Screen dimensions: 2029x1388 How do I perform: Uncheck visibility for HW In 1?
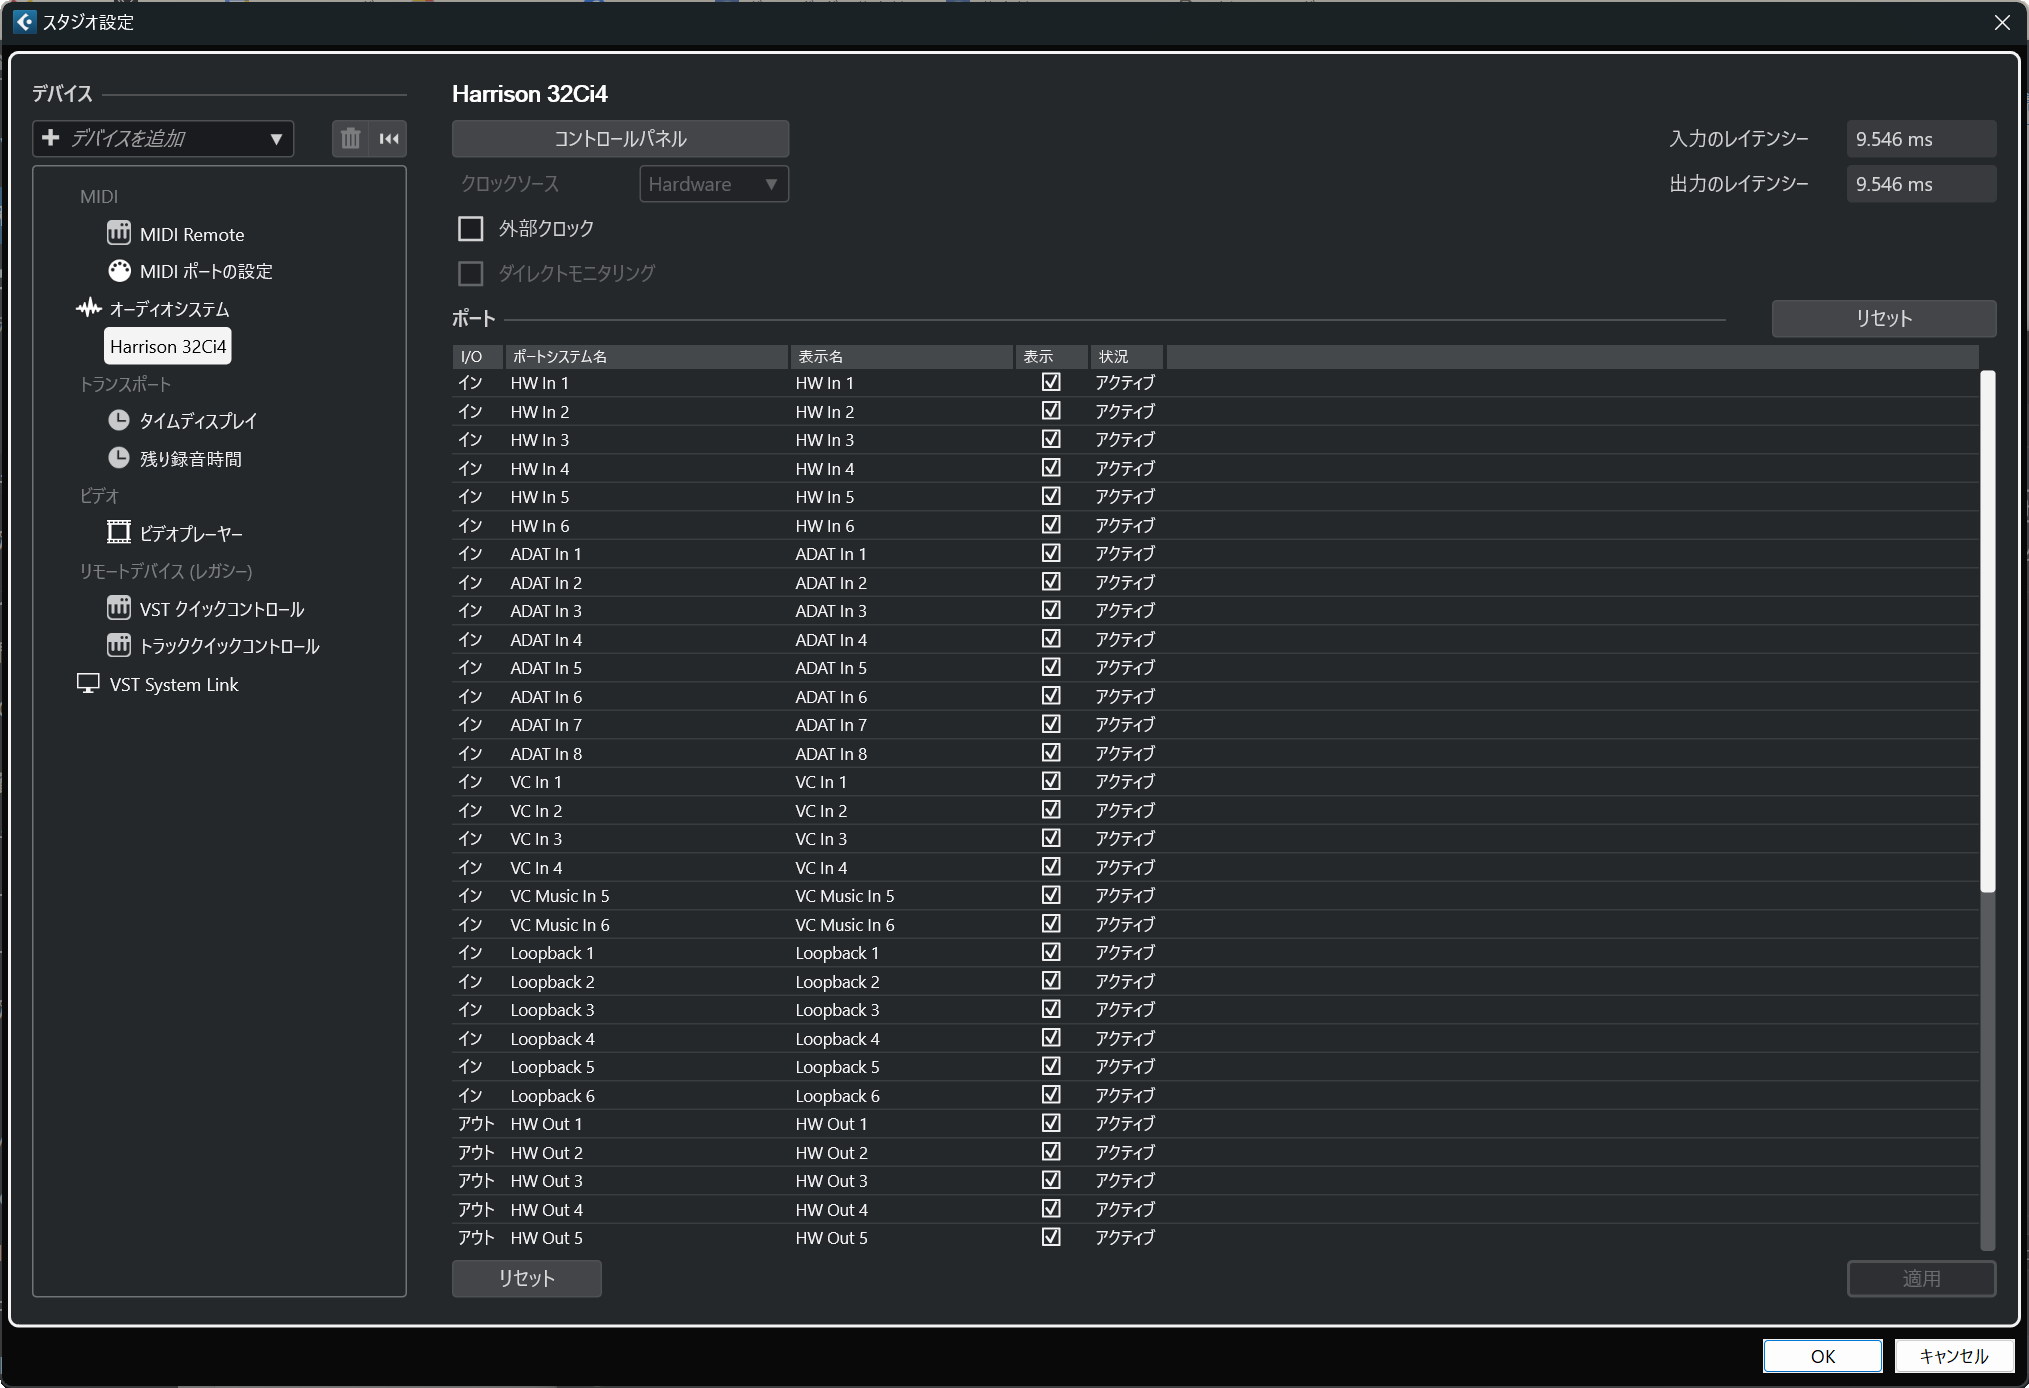point(1051,382)
